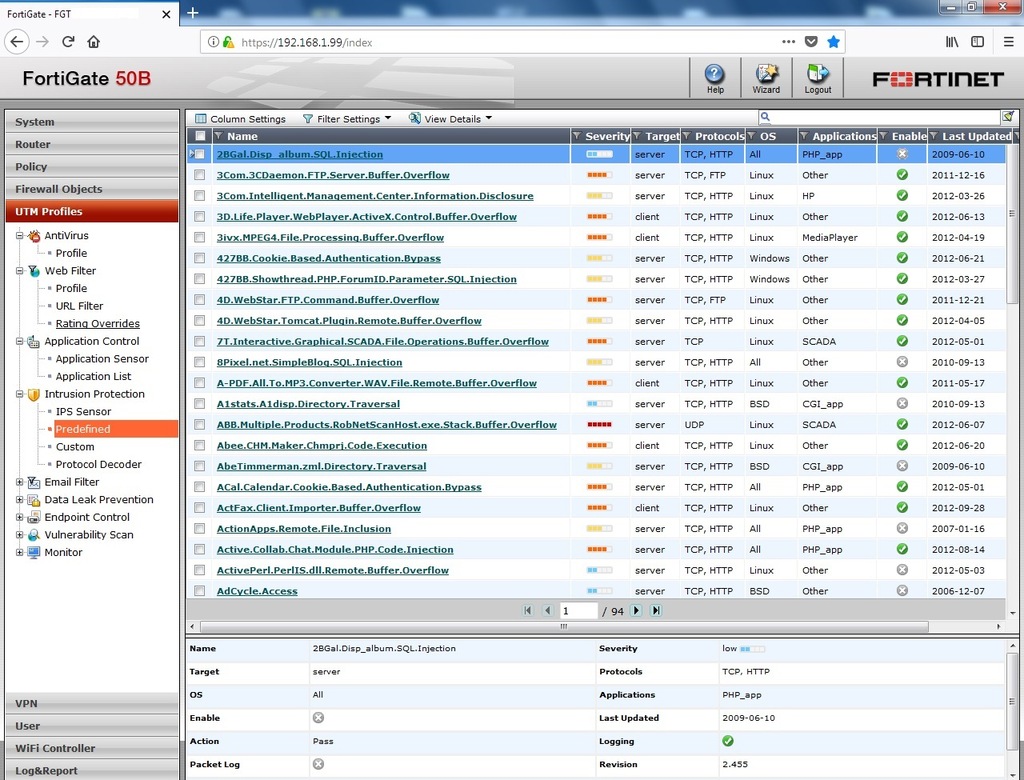The image size is (1024, 780).
Task: Check the 4D.WebStar.FTP.Command row checkbox
Action: point(199,300)
